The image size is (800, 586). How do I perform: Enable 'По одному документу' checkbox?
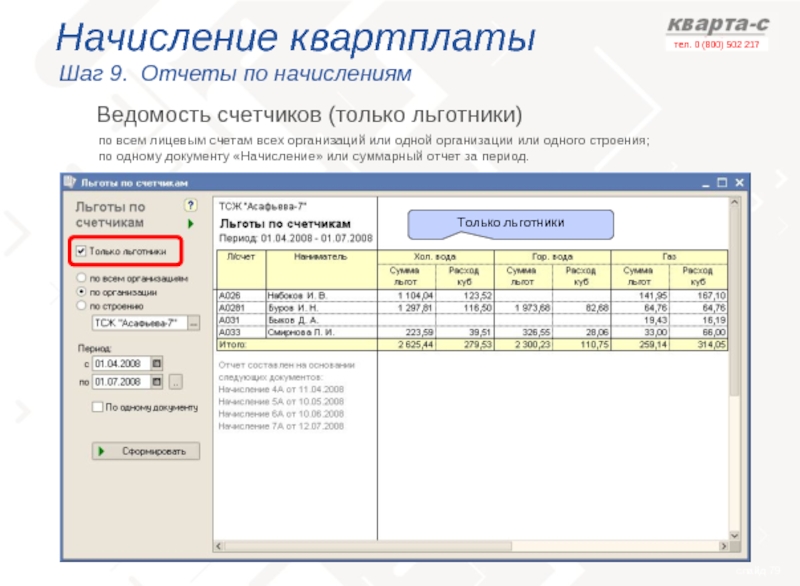[x=97, y=407]
